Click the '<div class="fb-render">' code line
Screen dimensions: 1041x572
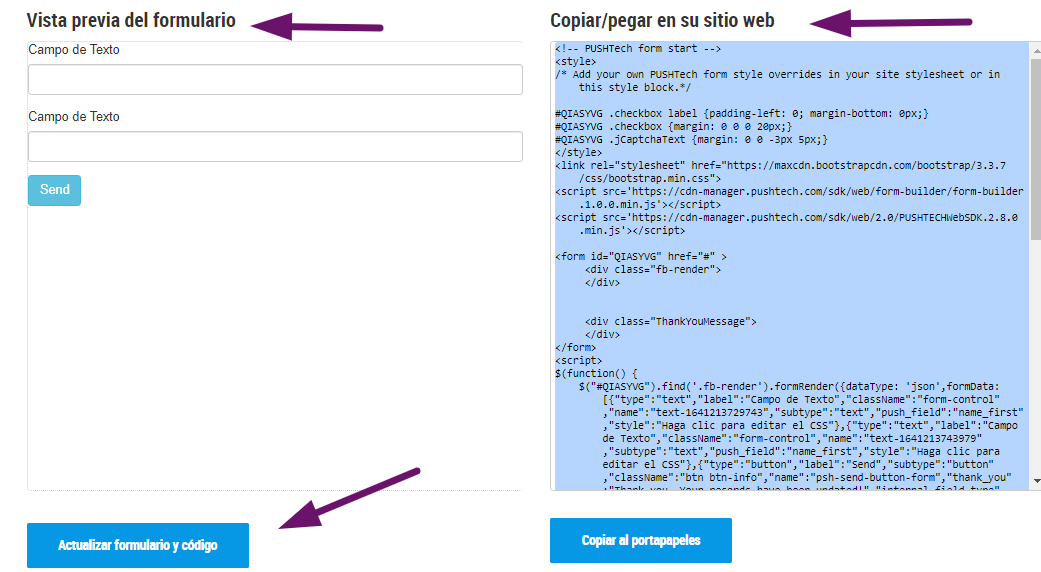pyautogui.click(x=653, y=269)
